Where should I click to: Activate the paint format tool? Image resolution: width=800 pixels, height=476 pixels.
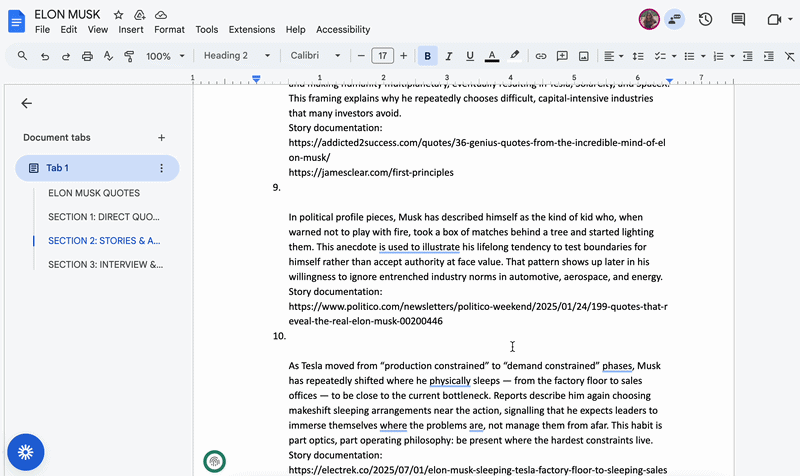point(129,56)
